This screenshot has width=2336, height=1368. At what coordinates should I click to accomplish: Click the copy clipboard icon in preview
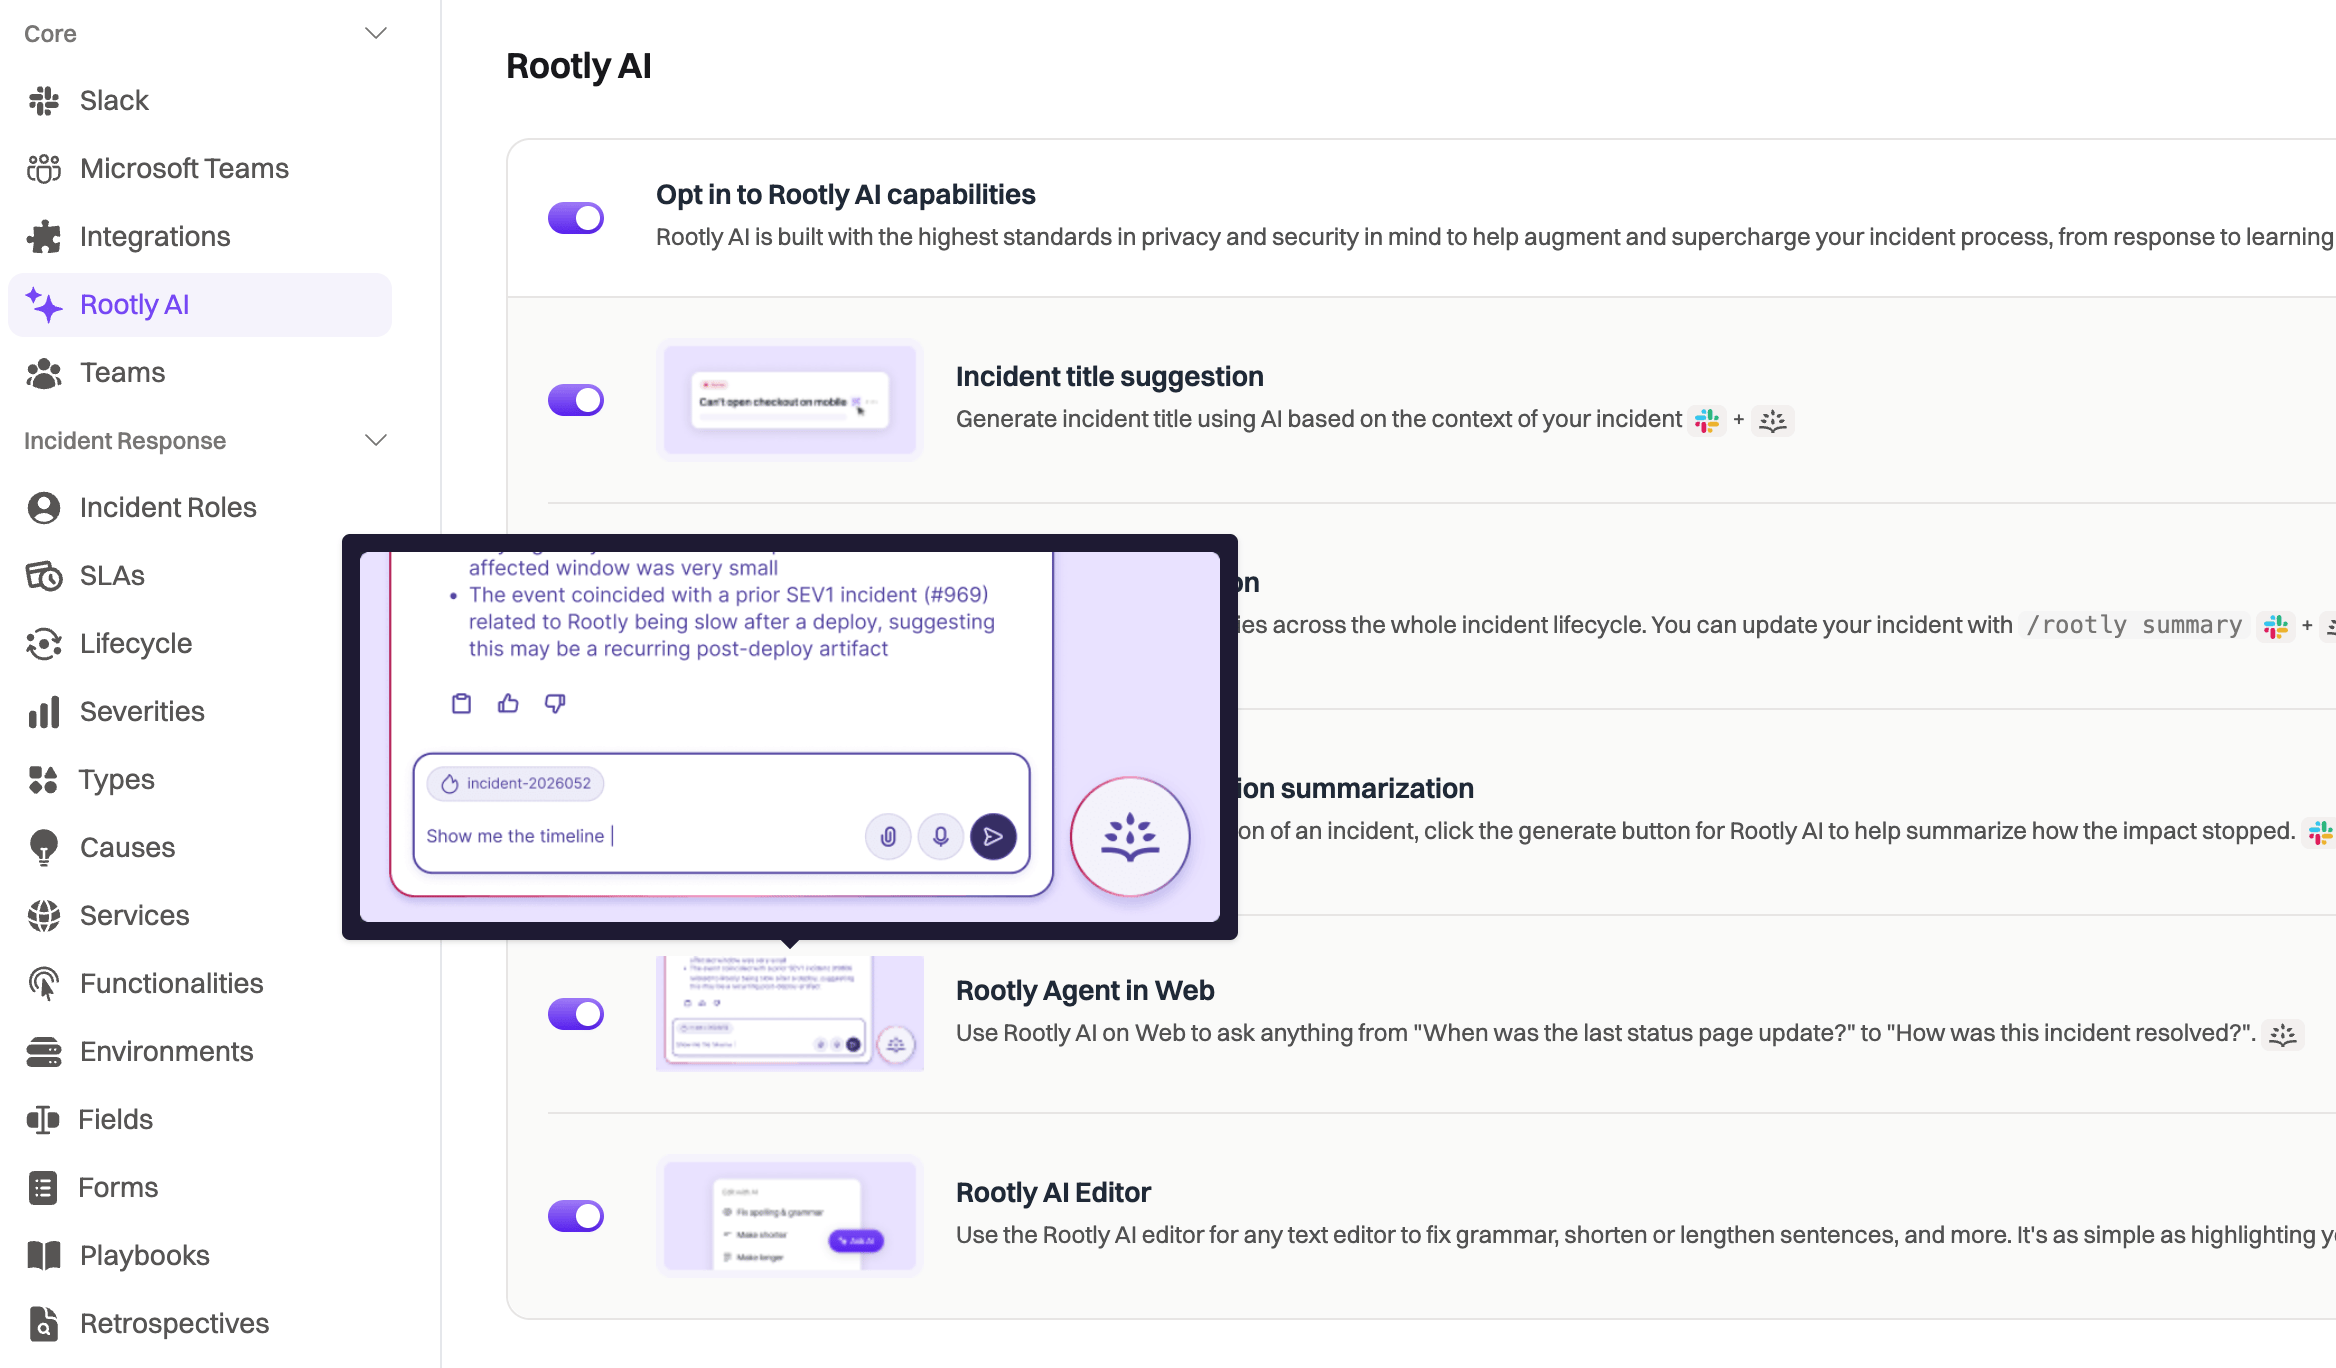(x=461, y=704)
